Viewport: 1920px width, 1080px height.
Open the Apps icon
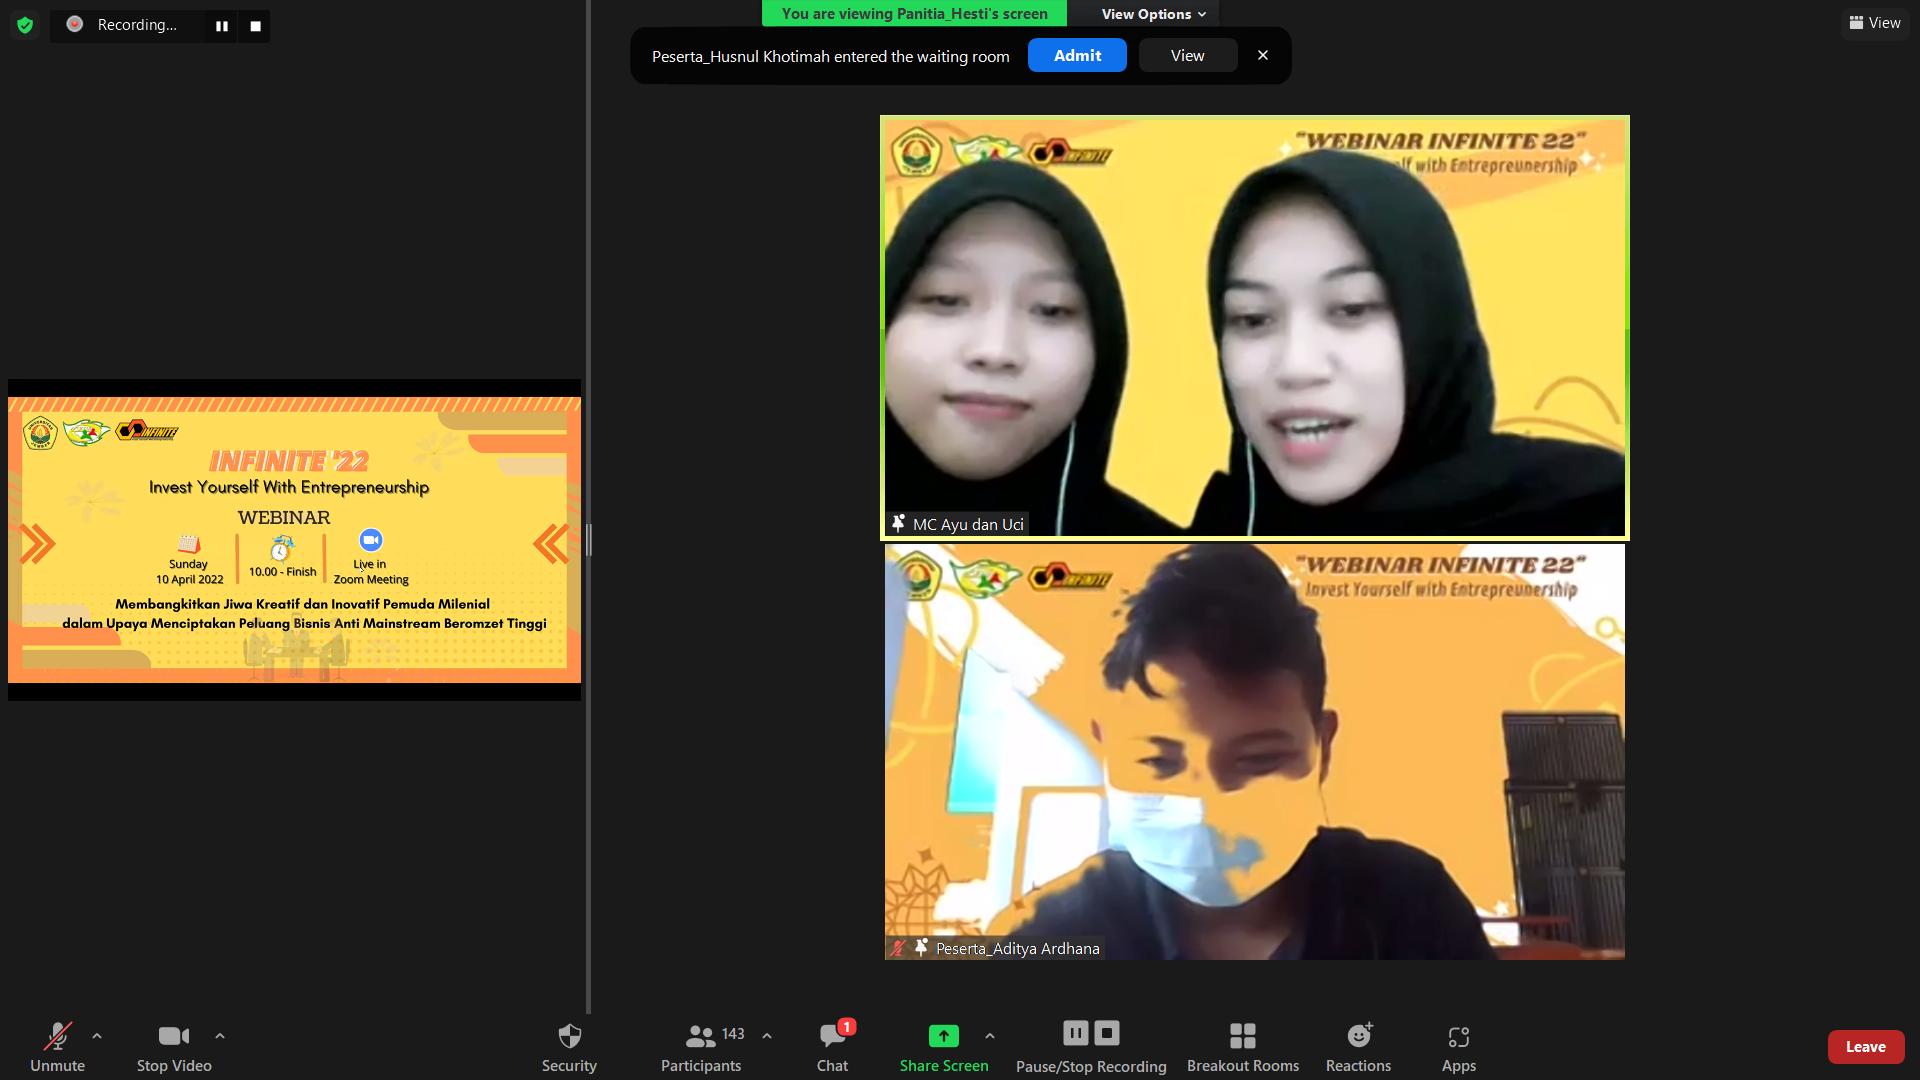pyautogui.click(x=1458, y=1036)
